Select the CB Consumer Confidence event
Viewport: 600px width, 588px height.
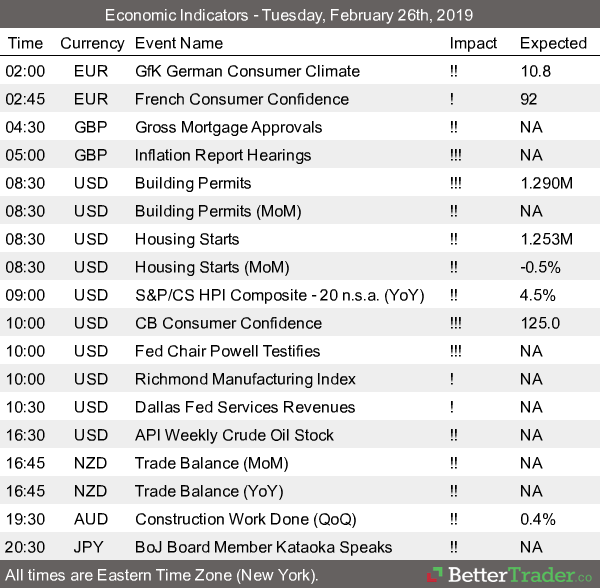(228, 323)
